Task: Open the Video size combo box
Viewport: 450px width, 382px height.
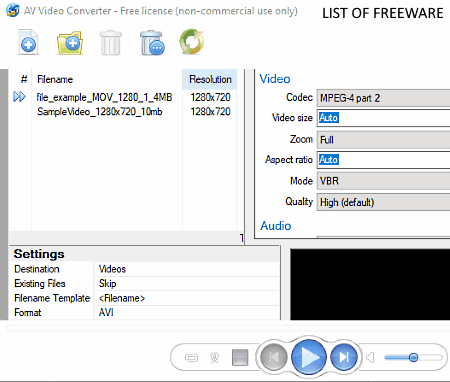Action: click(x=383, y=118)
